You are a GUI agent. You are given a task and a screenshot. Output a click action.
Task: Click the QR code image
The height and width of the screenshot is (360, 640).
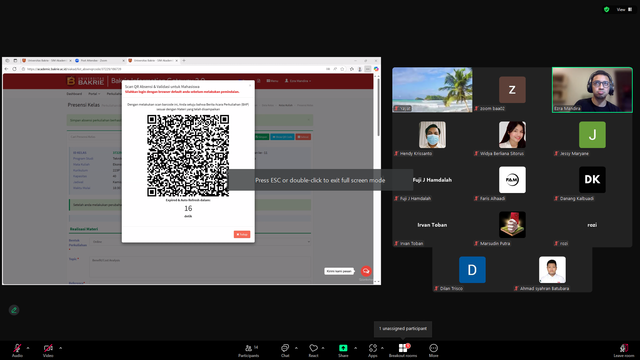(188, 156)
